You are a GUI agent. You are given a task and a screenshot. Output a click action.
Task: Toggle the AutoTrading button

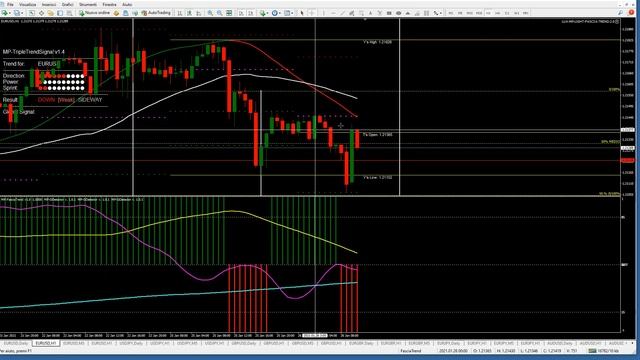pyautogui.click(x=156, y=13)
